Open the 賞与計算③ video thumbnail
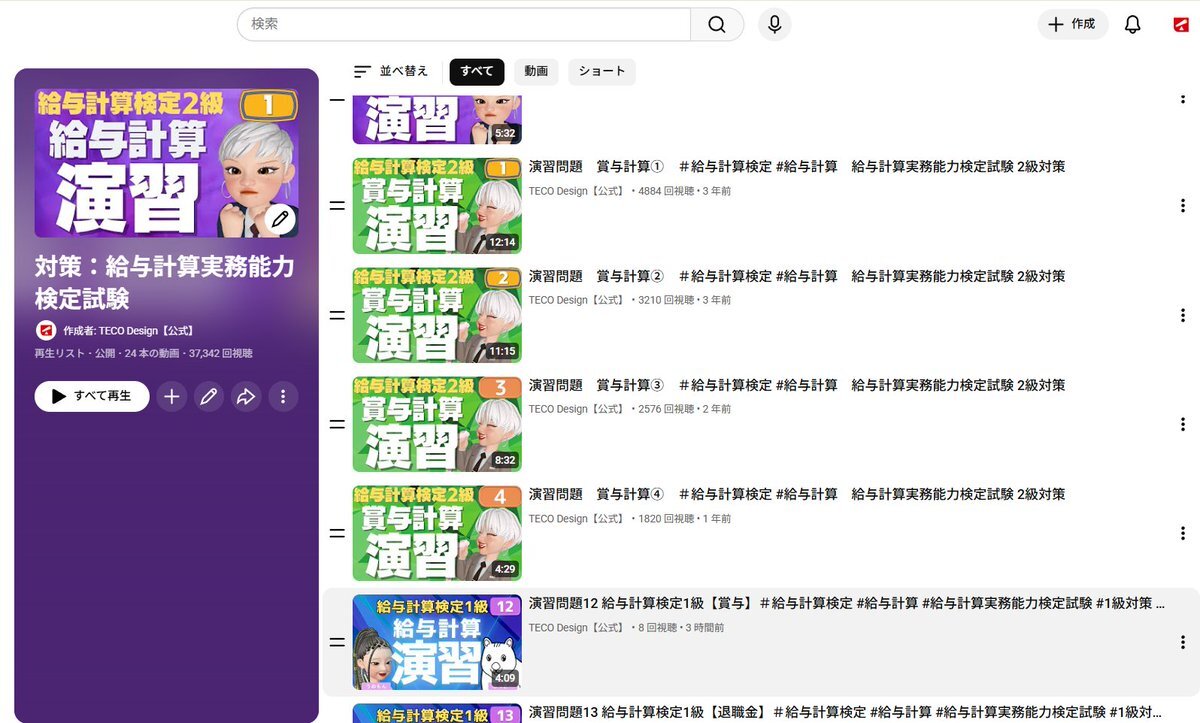The height and width of the screenshot is (723, 1200). 437,424
